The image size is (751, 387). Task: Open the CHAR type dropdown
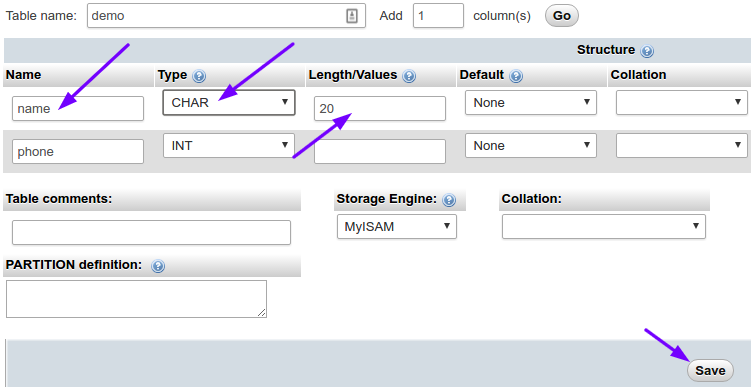coord(229,102)
